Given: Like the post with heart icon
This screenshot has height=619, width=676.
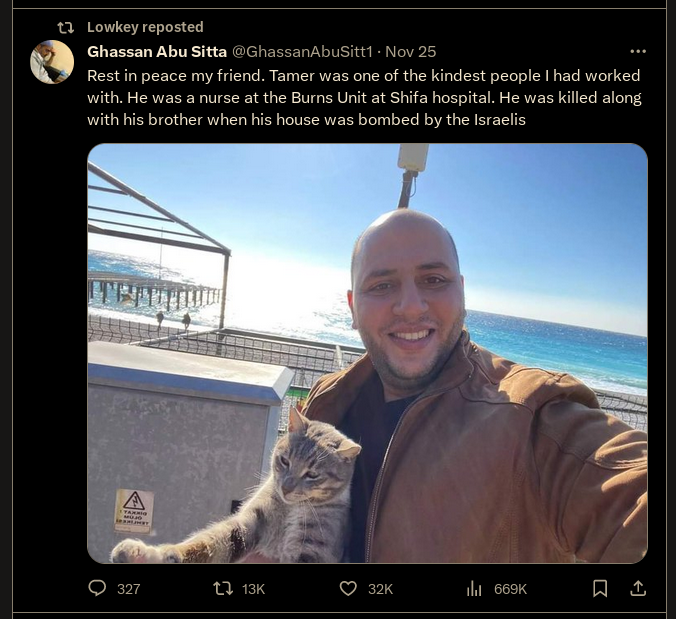Looking at the screenshot, I should click(348, 588).
